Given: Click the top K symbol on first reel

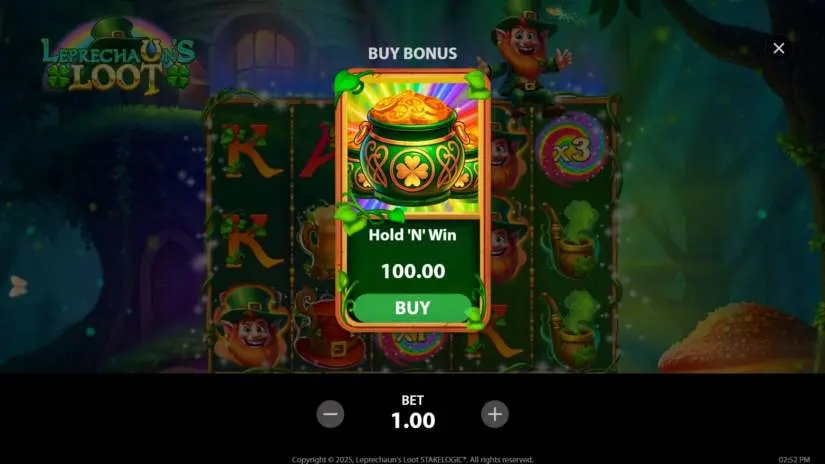Looking at the screenshot, I should pyautogui.click(x=248, y=150).
